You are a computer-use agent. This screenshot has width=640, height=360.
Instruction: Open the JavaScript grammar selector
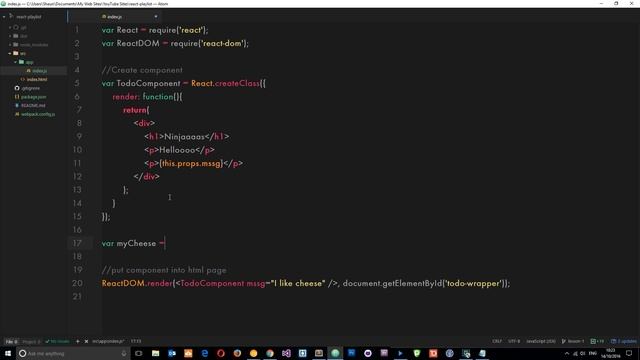[541, 341]
